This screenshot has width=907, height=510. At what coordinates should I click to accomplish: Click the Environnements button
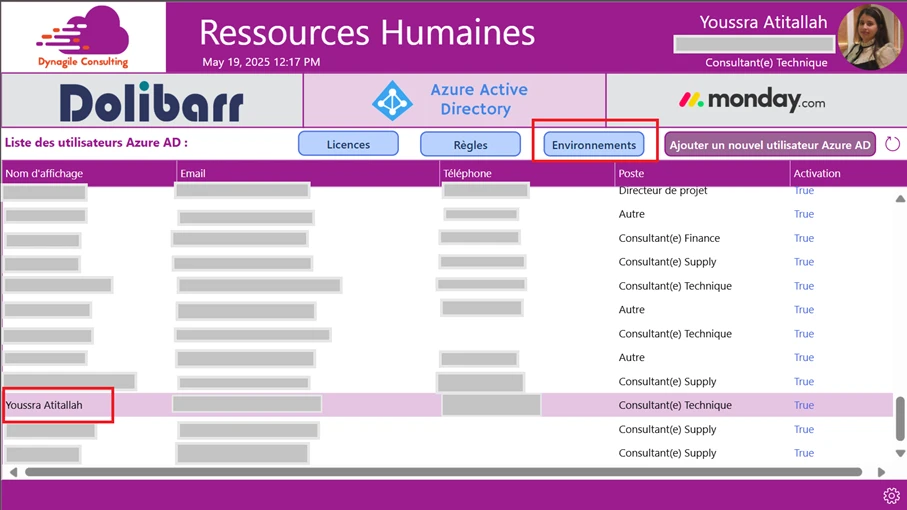pos(593,145)
